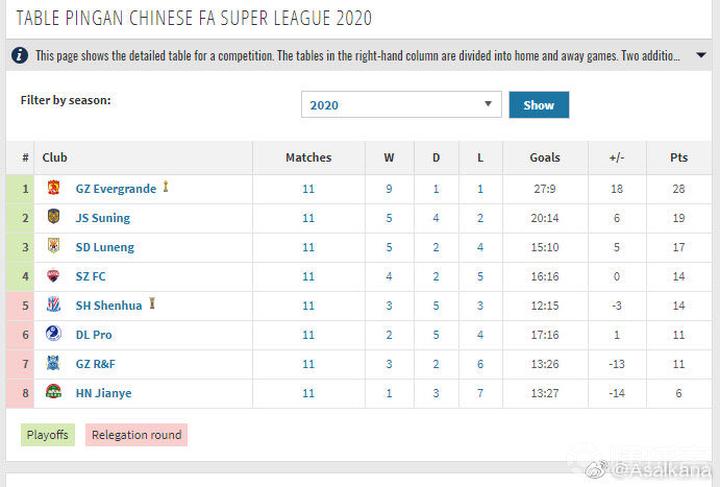Open the 2020 season filter dropdown
The width and height of the screenshot is (720, 487).
point(401,105)
